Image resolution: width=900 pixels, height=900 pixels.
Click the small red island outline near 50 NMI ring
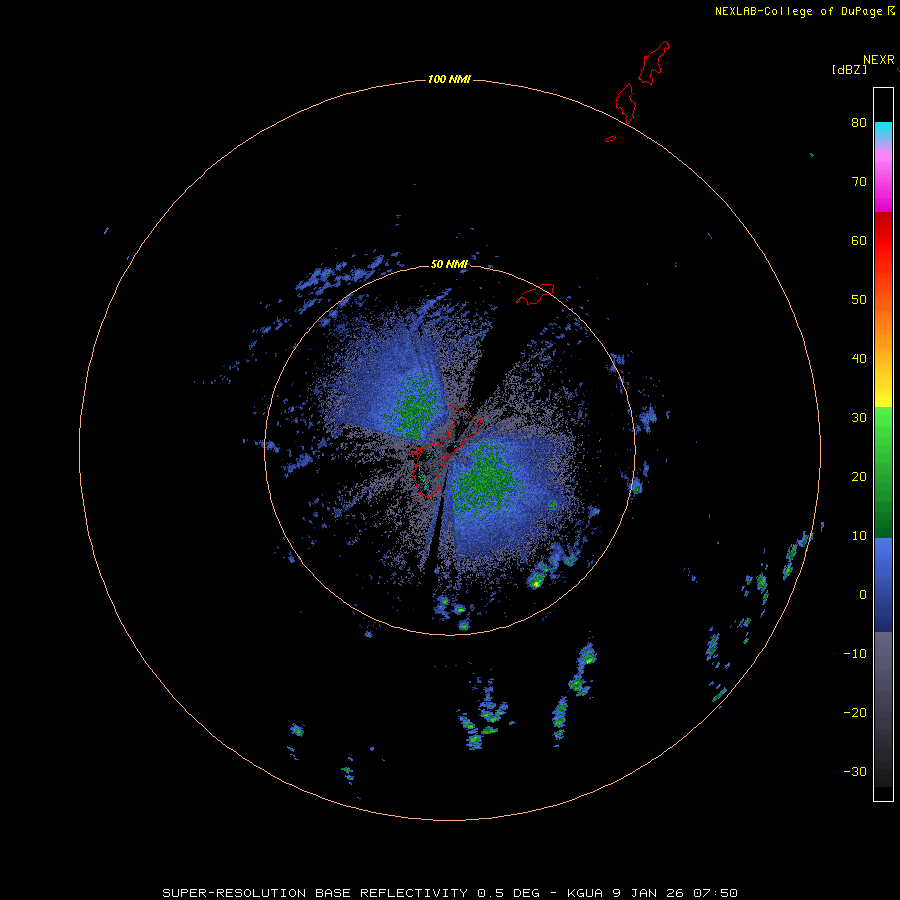click(535, 293)
